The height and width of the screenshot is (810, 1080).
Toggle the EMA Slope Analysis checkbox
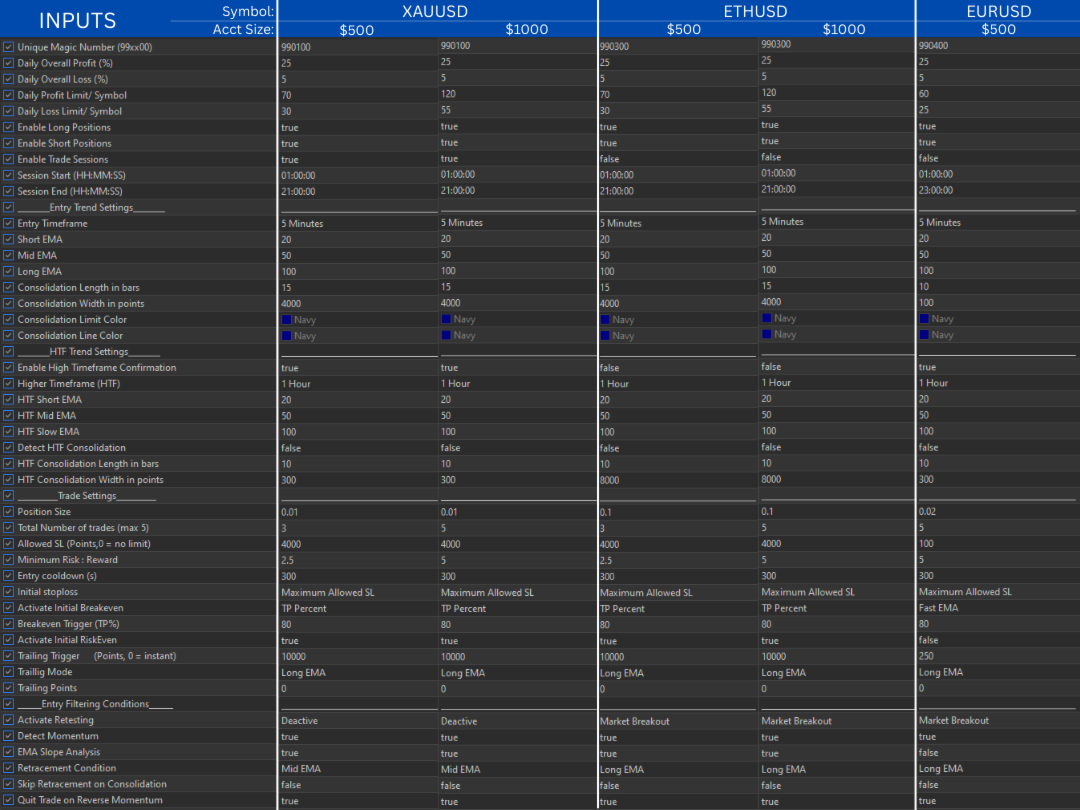tap(8, 752)
